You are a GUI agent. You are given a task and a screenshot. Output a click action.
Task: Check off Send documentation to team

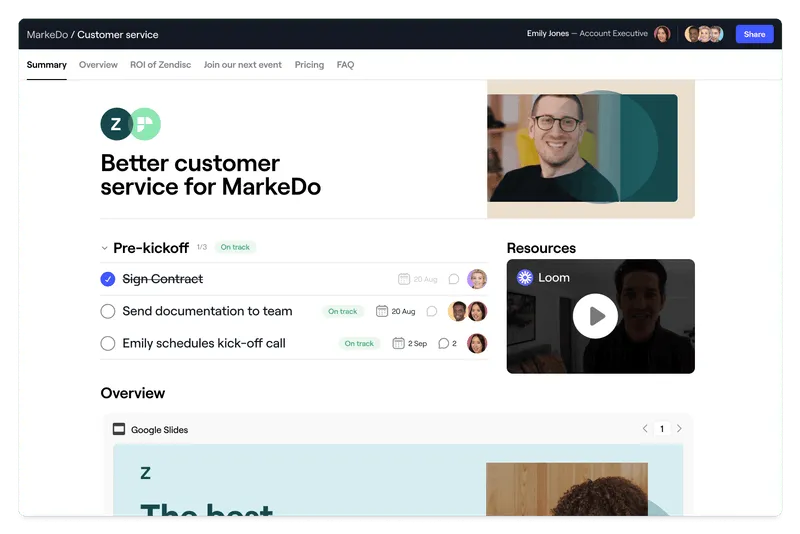pyautogui.click(x=108, y=311)
